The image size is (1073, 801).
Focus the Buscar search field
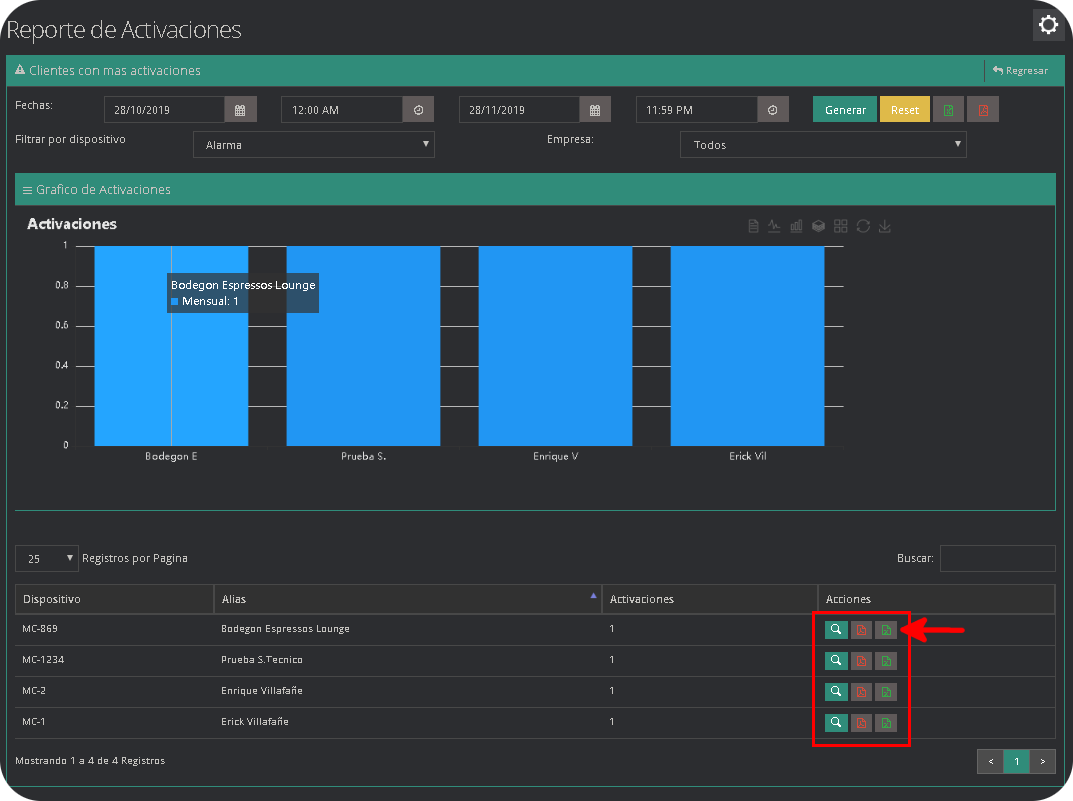point(997,558)
